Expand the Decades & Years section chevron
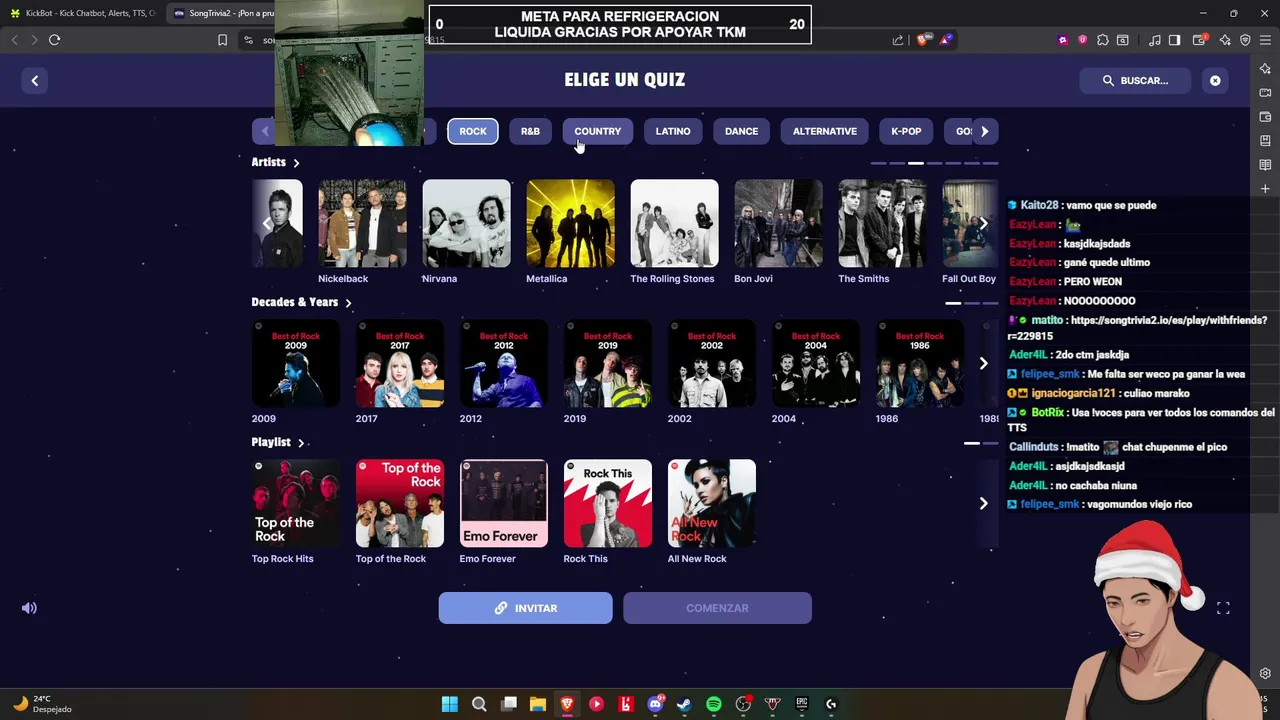The image size is (1280, 720). pyautogui.click(x=348, y=302)
